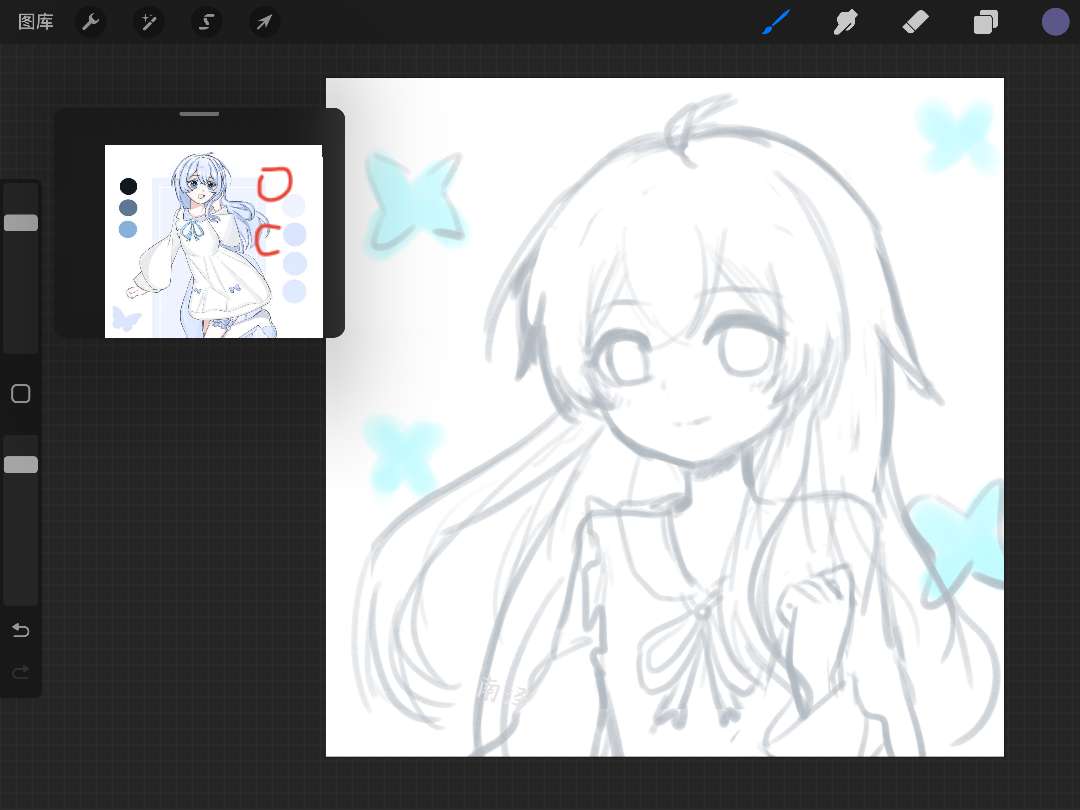Click the brush opacity slider handle
Viewport: 1080px width, 810px height.
pyautogui.click(x=21, y=465)
